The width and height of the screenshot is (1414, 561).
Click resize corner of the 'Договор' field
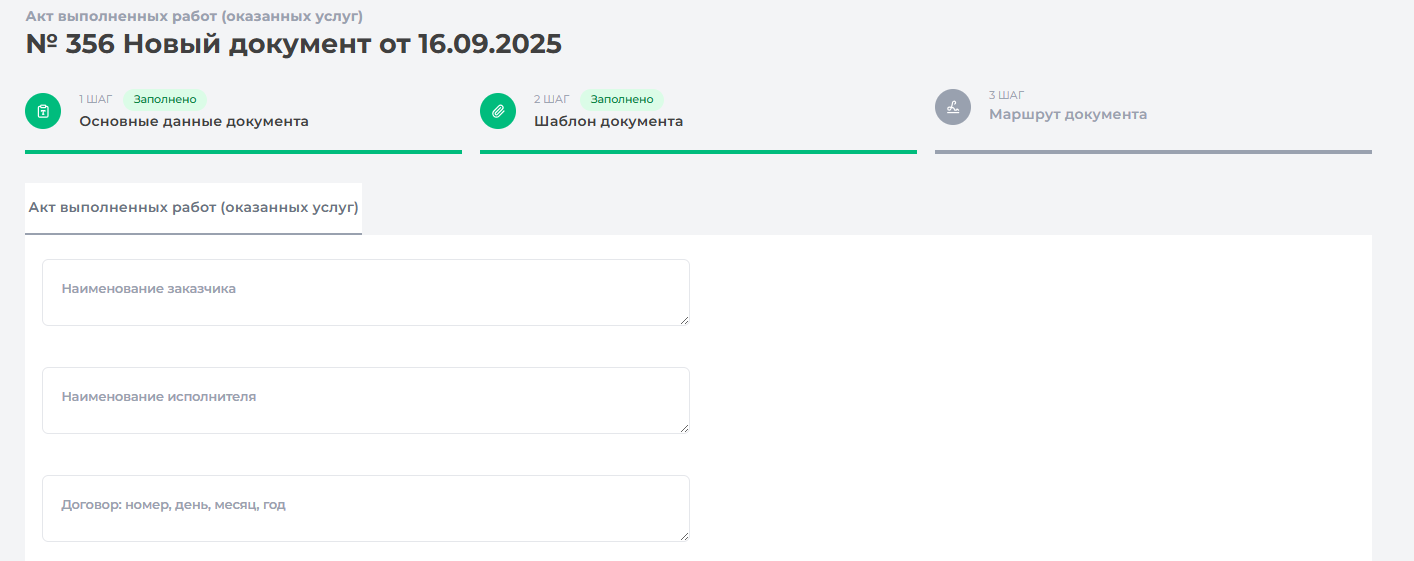point(685,537)
